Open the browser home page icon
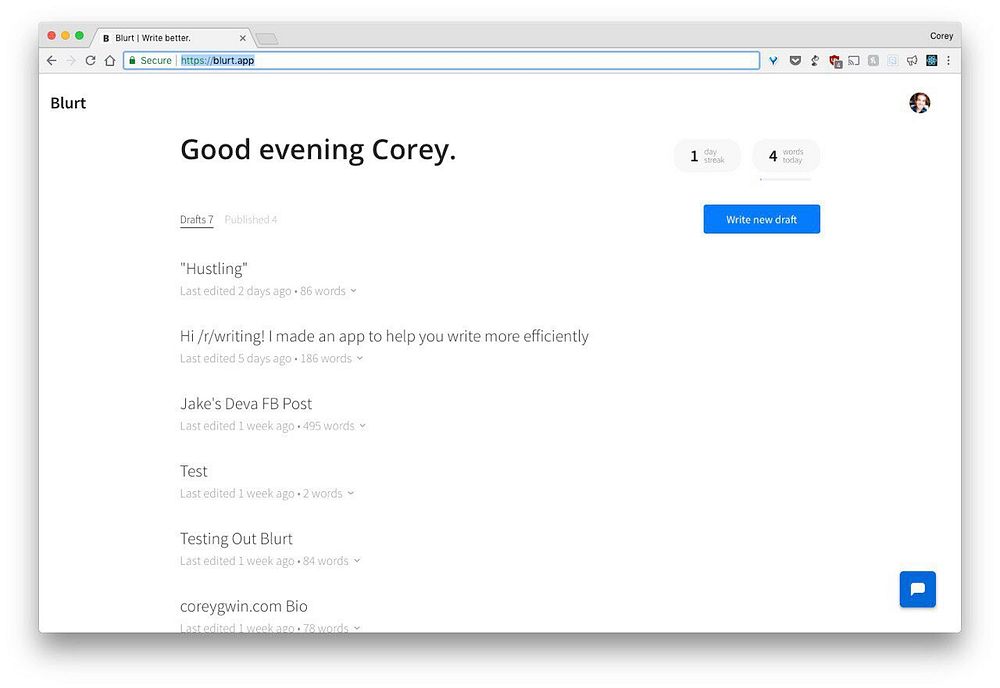The image size is (1000, 688). click(110, 61)
